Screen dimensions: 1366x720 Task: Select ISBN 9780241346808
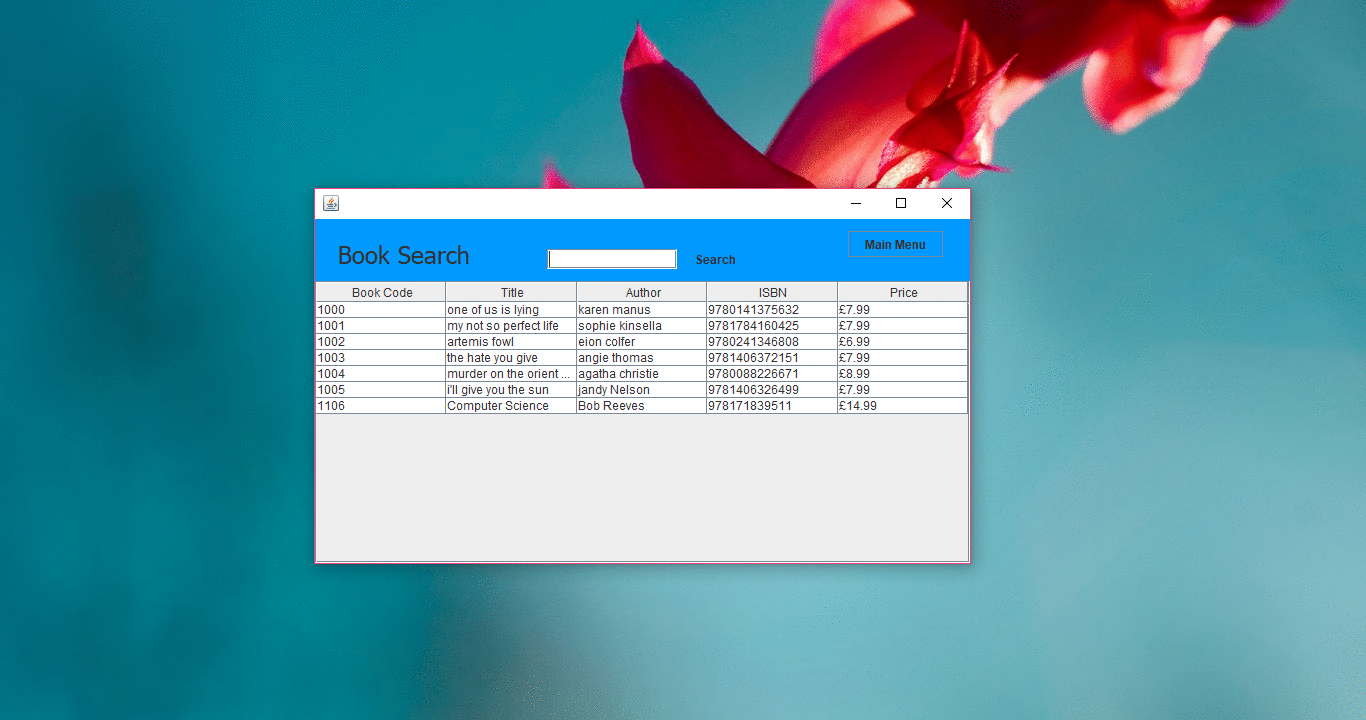(772, 342)
